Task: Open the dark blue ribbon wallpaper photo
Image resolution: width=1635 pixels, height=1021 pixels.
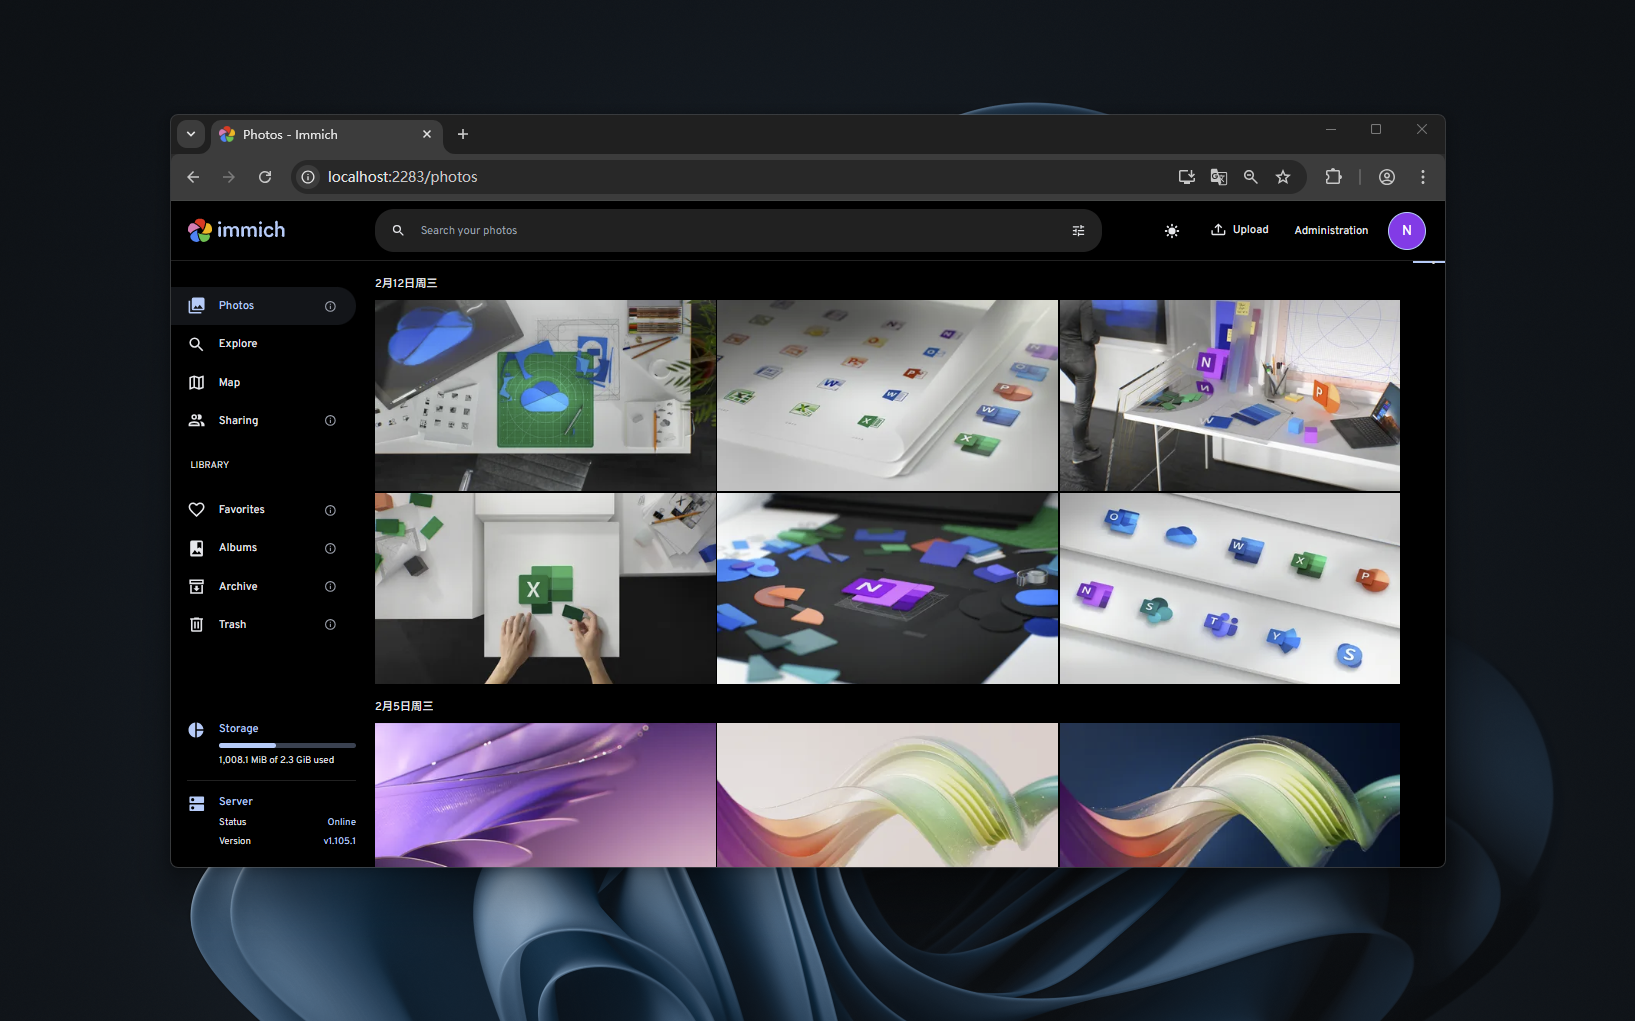Action: pyautogui.click(x=1229, y=795)
